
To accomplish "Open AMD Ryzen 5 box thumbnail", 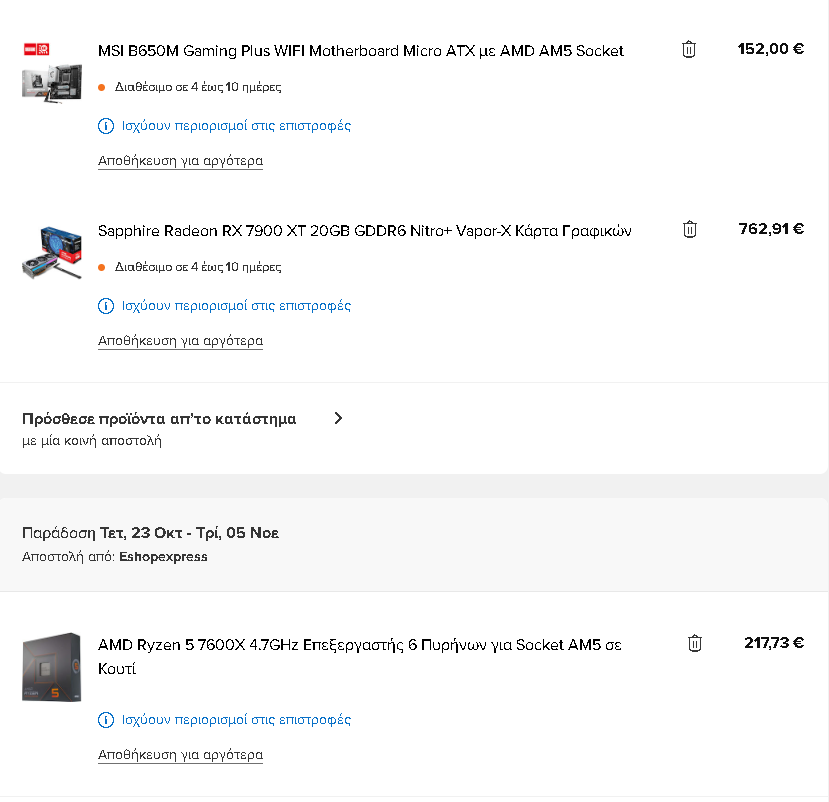I will pos(52,667).
